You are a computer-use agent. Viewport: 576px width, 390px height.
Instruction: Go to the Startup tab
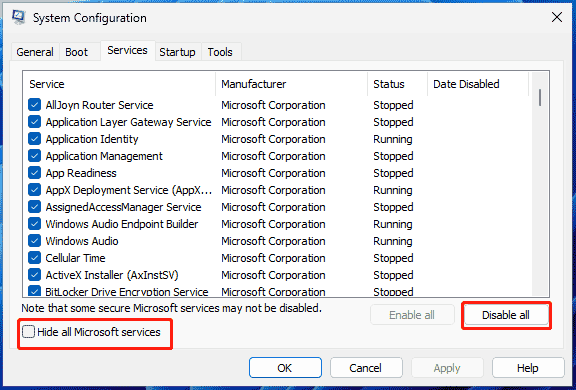pyautogui.click(x=177, y=52)
